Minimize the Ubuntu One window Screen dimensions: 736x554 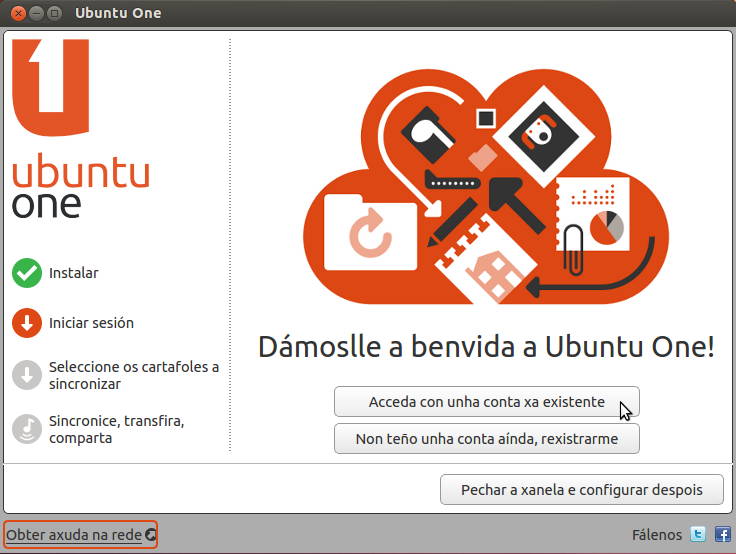coord(36,13)
